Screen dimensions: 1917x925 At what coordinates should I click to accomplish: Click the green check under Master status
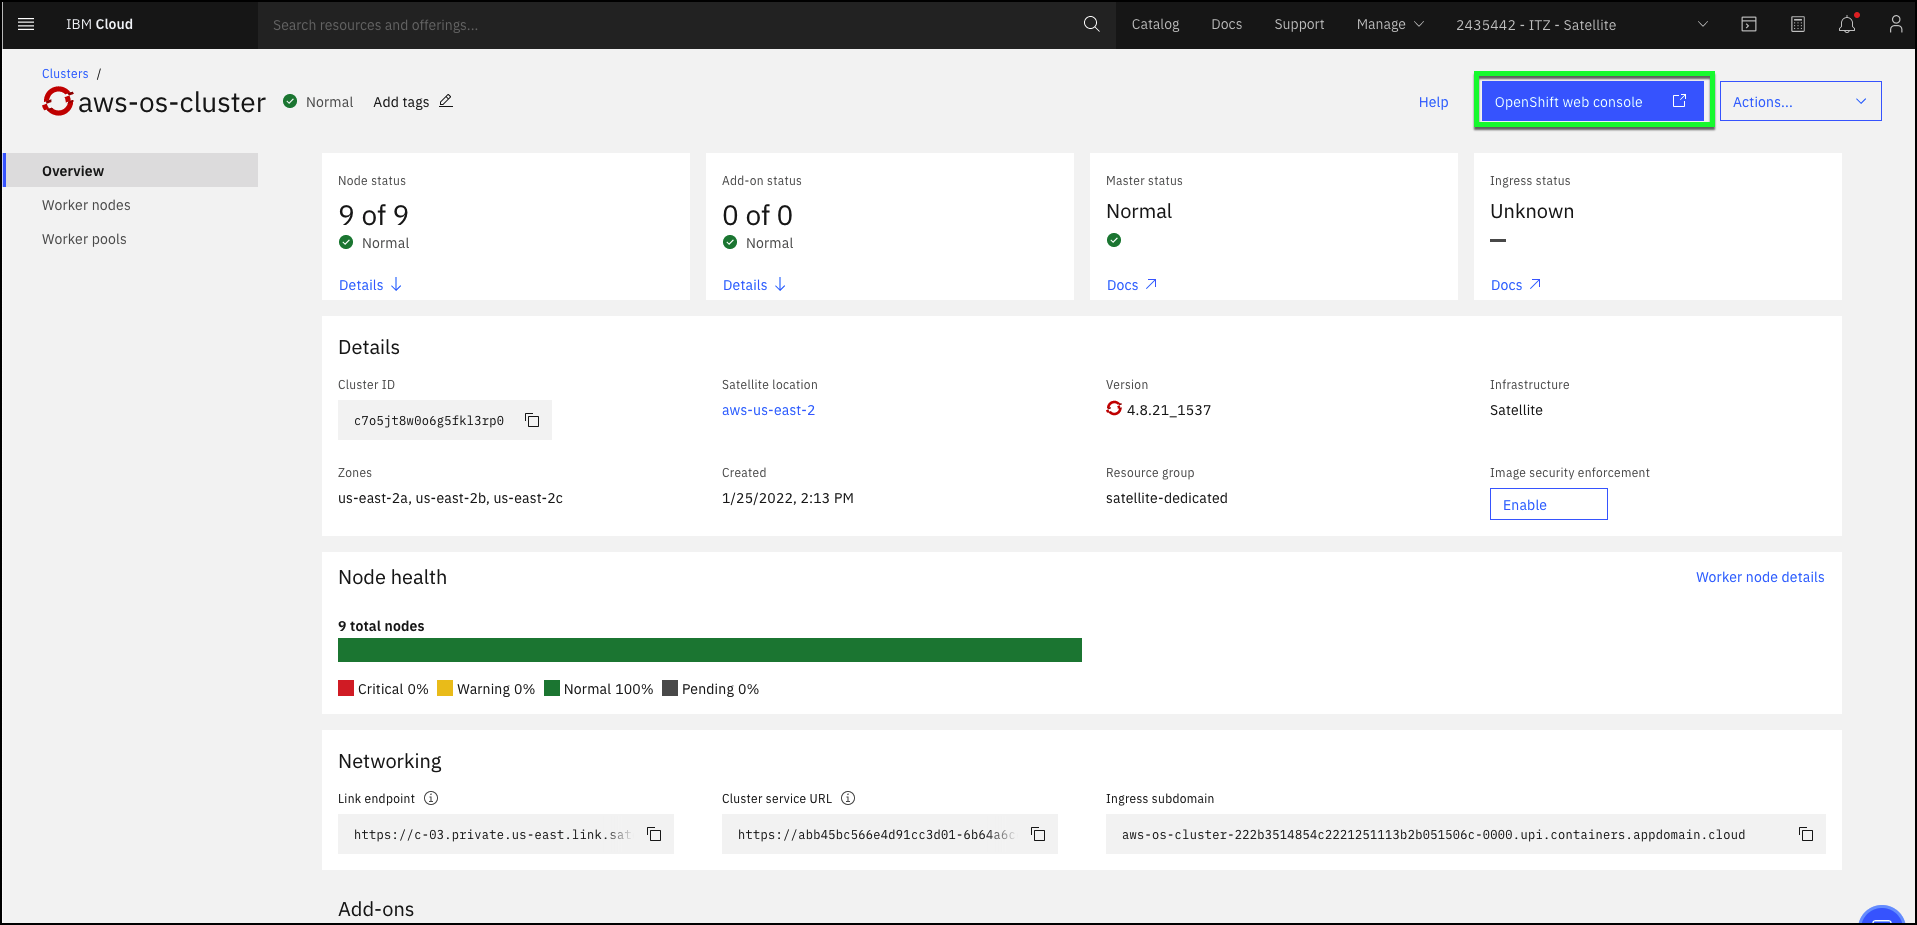click(x=1114, y=240)
